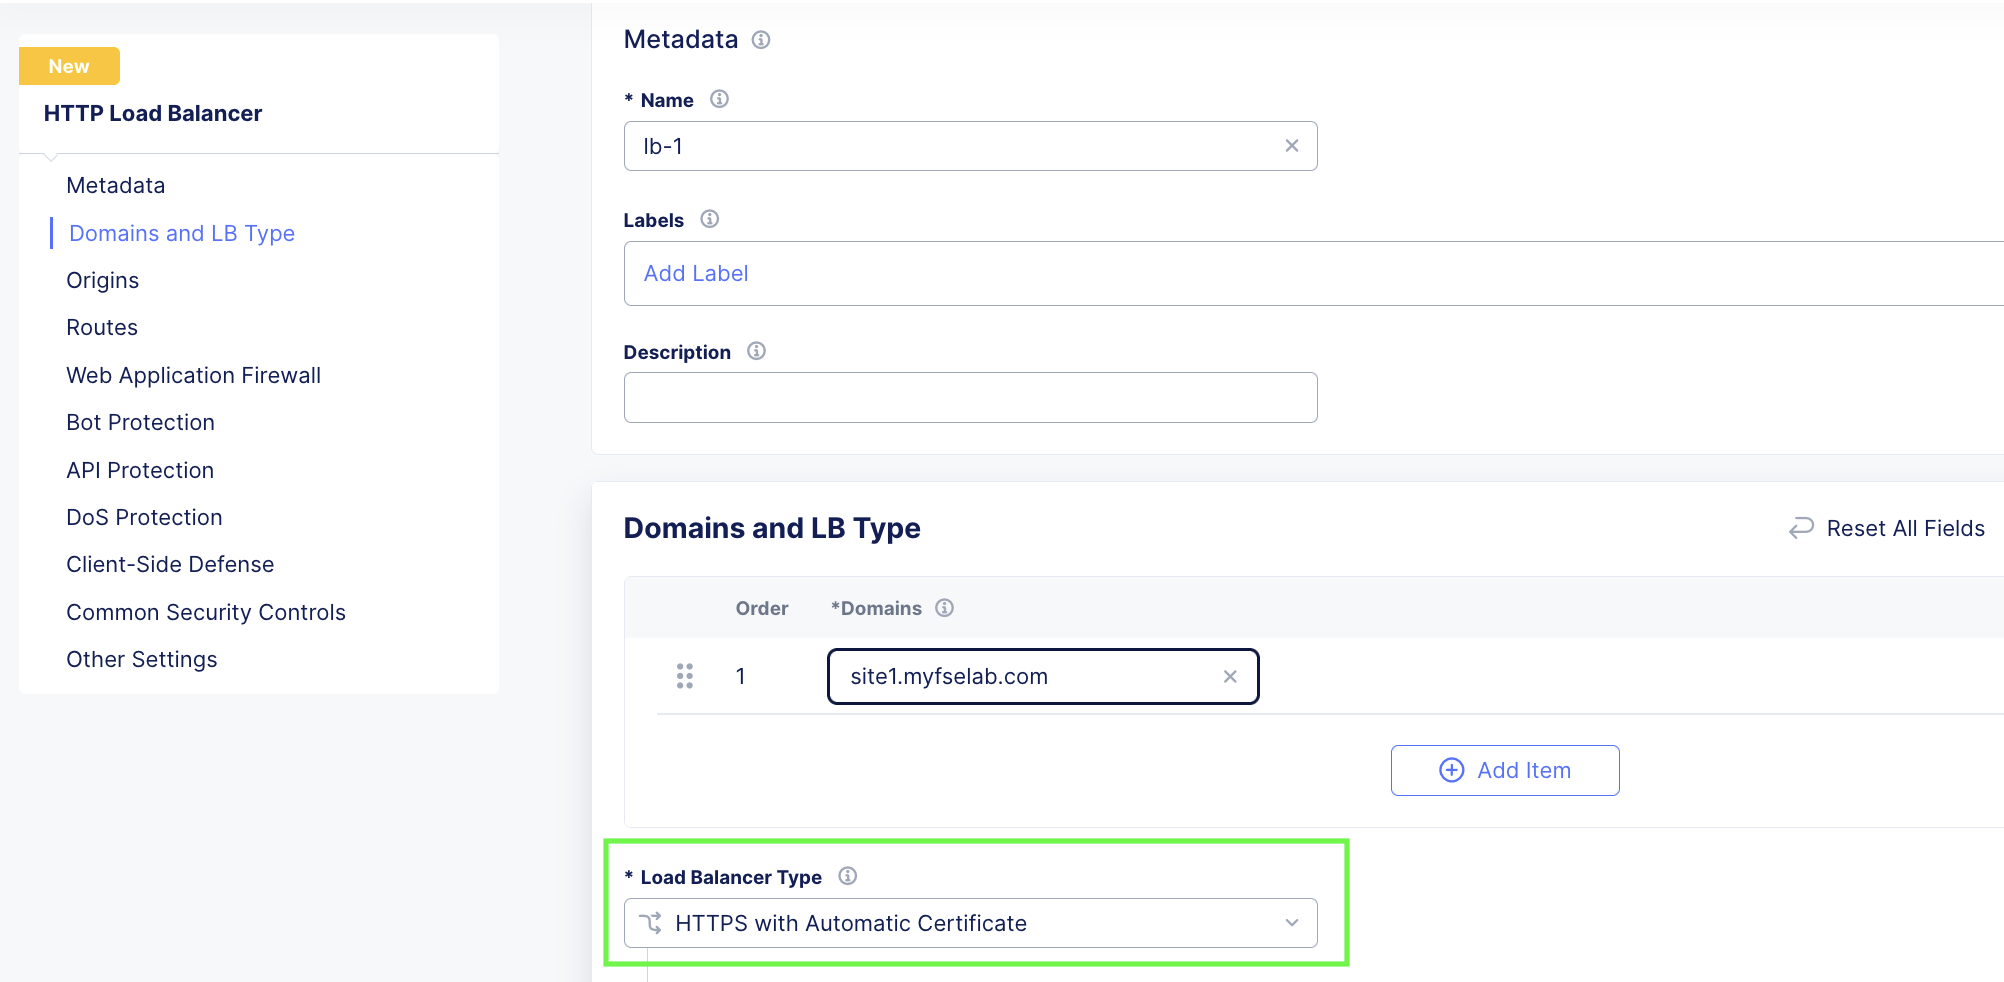Open API Protection section

click(140, 470)
